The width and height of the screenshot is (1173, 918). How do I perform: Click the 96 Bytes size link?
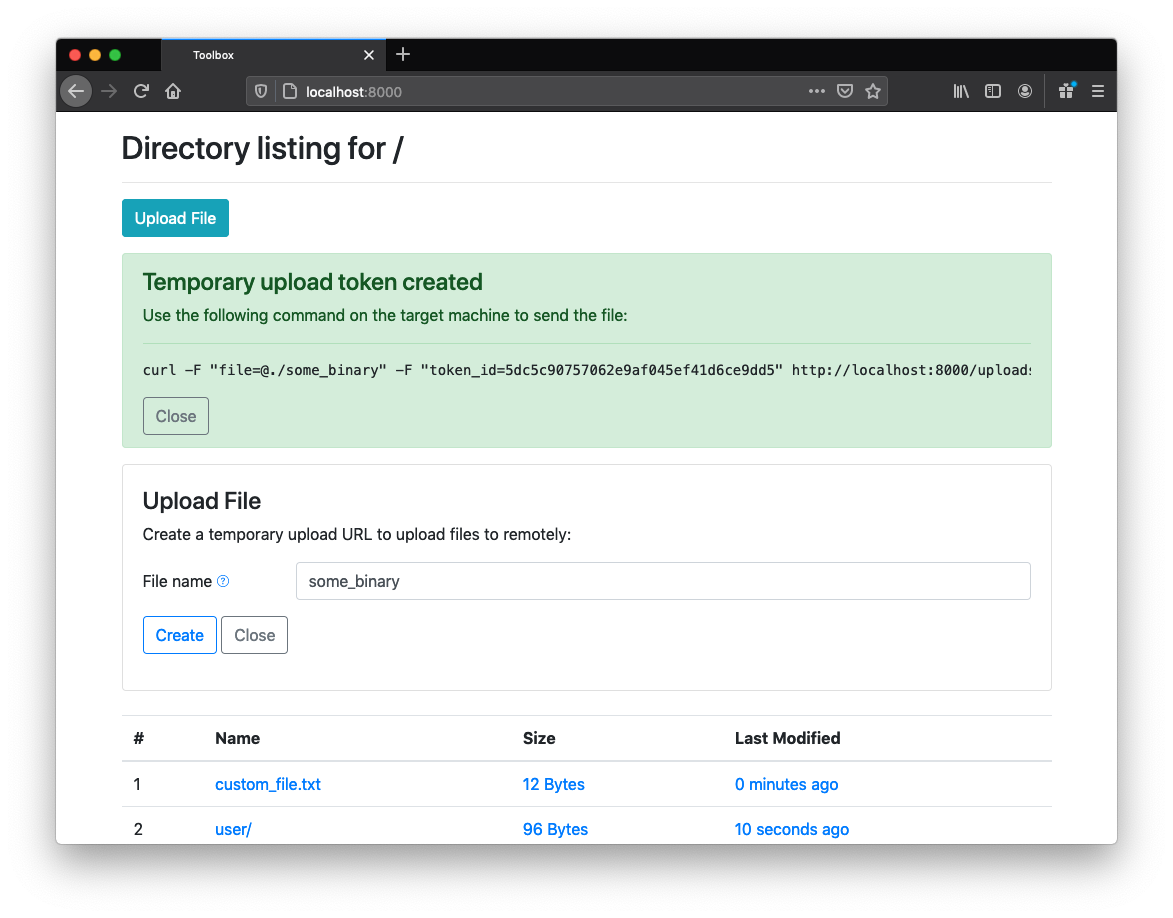[x=555, y=829]
